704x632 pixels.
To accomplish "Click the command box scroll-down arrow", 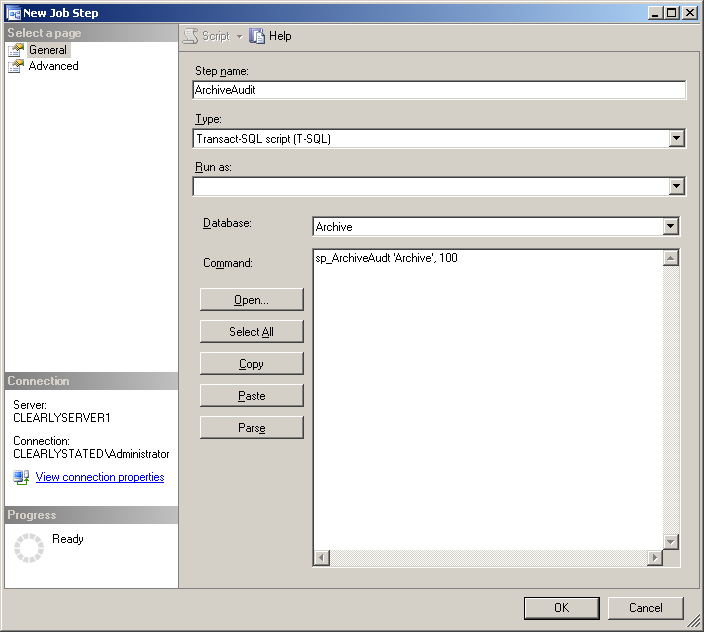I will [671, 541].
